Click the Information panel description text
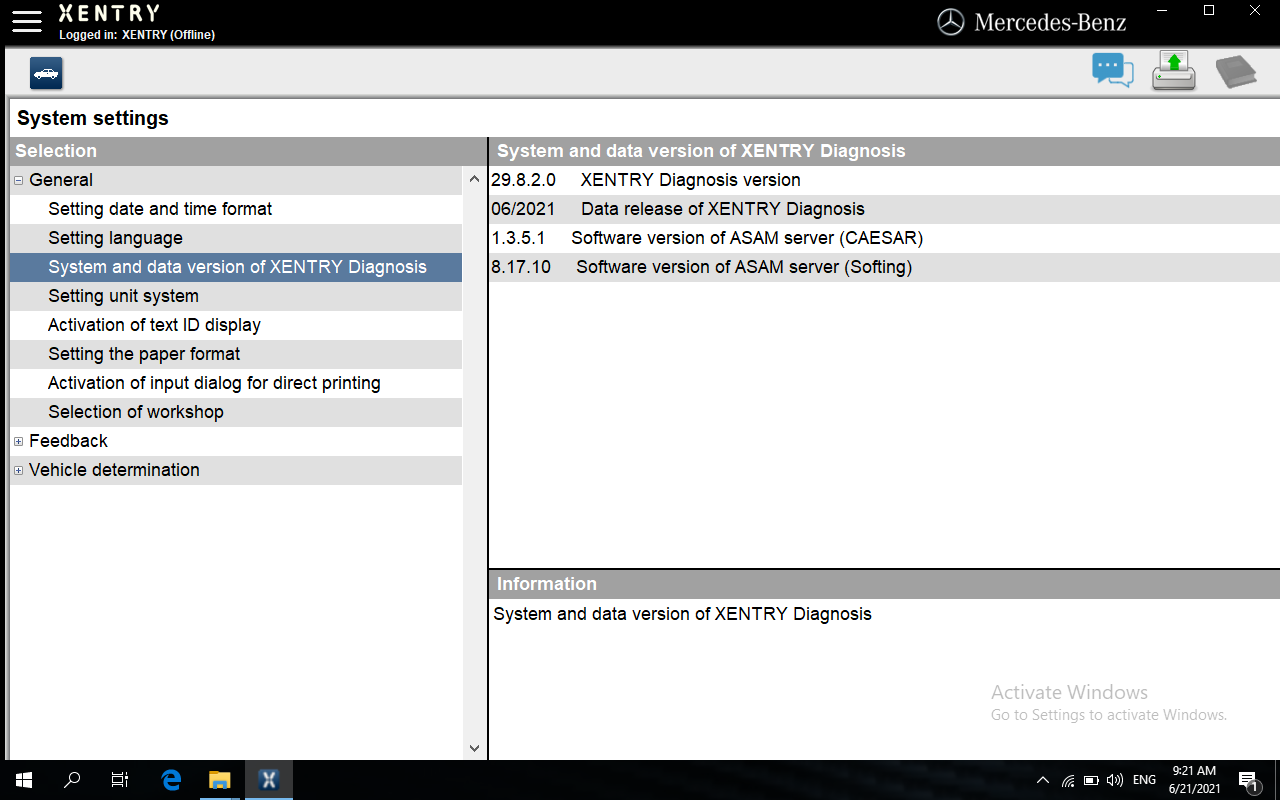 pos(682,614)
